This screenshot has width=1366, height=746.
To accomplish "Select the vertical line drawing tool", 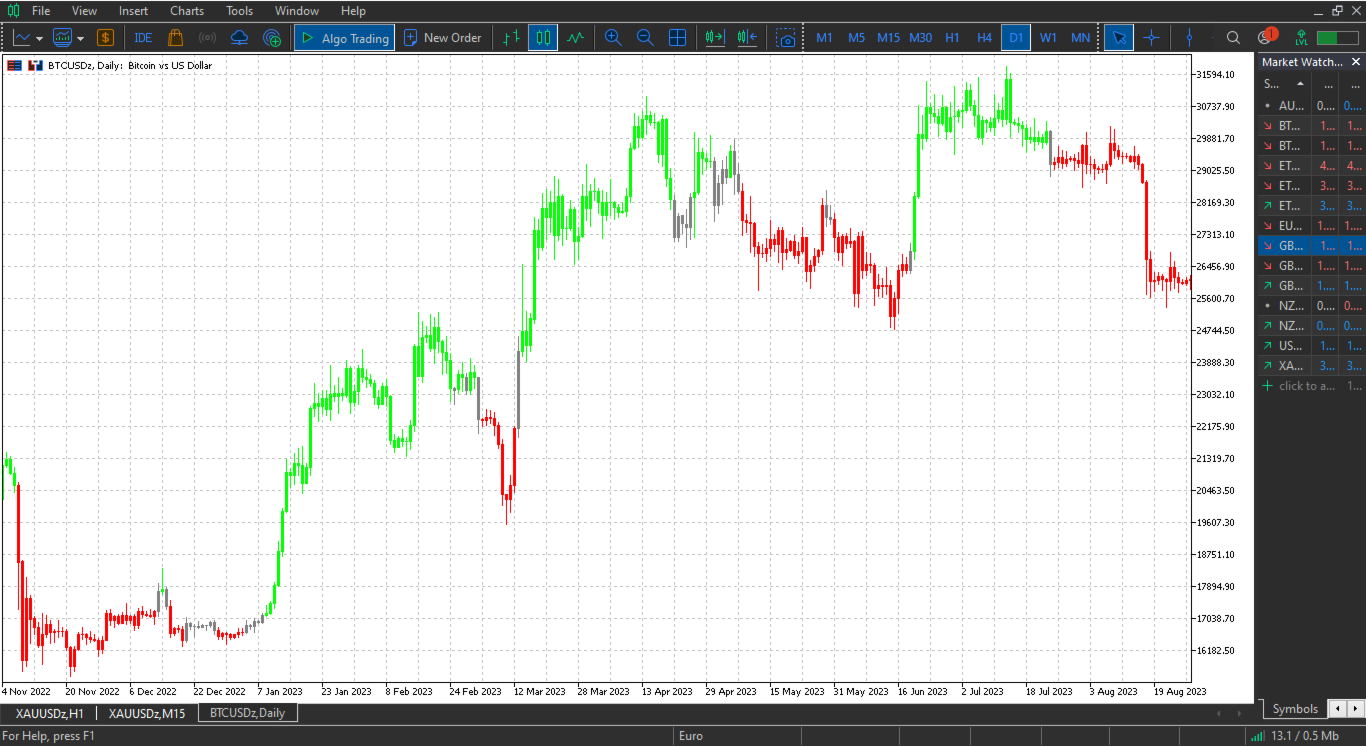I will pos(1189,38).
